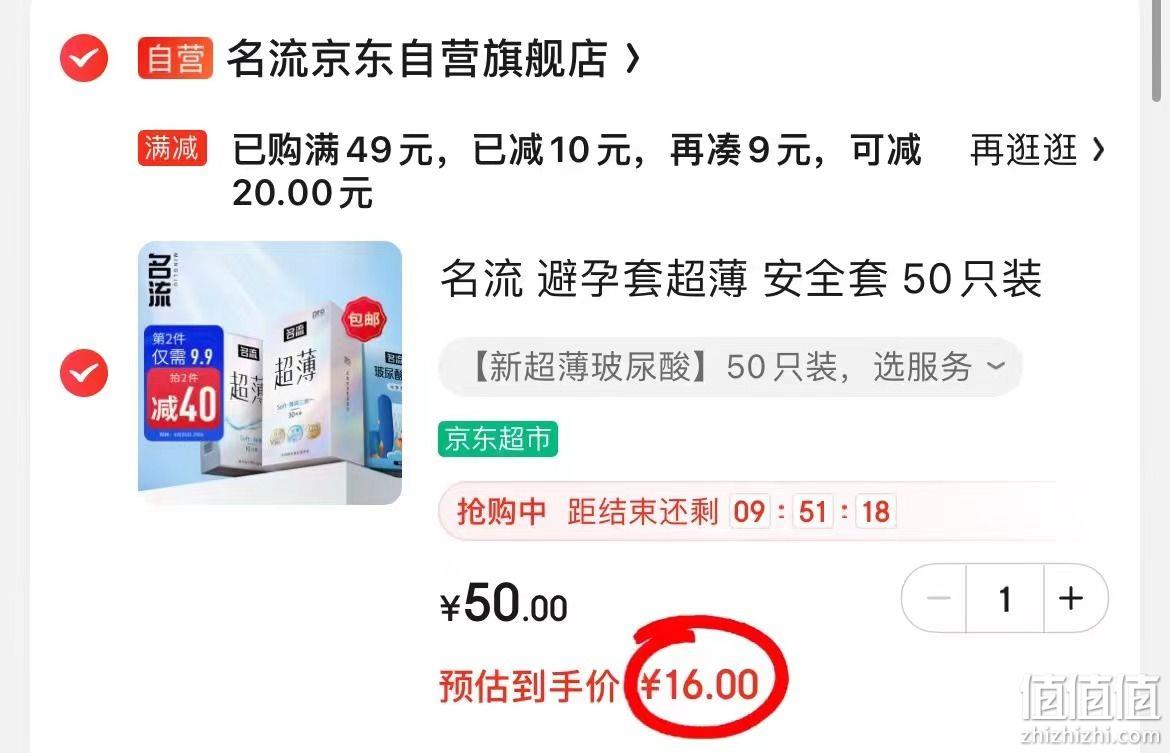Viewport: 1170px width, 753px height.
Task: Click the quantity field showing 1
Action: [1005, 598]
